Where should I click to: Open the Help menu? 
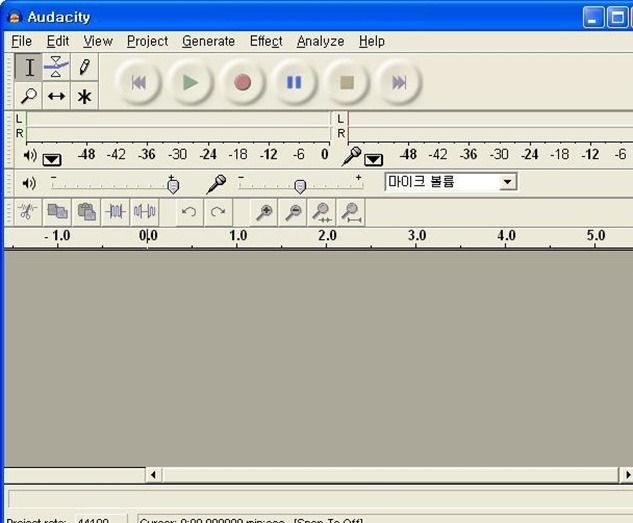(x=372, y=41)
